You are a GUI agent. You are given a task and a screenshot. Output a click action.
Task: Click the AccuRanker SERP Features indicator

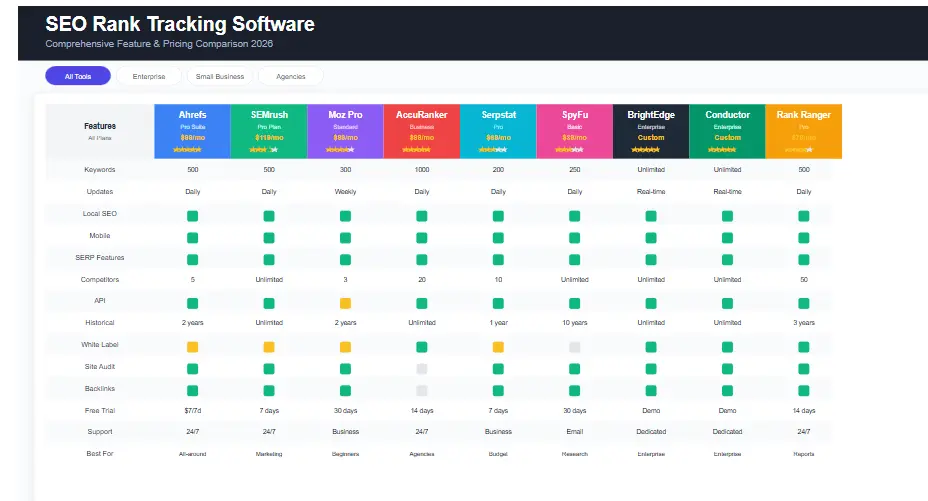click(x=421, y=260)
